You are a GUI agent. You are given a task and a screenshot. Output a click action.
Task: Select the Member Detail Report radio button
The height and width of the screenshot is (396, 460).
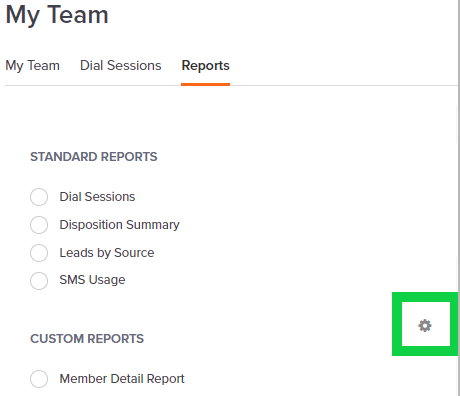[39, 379]
